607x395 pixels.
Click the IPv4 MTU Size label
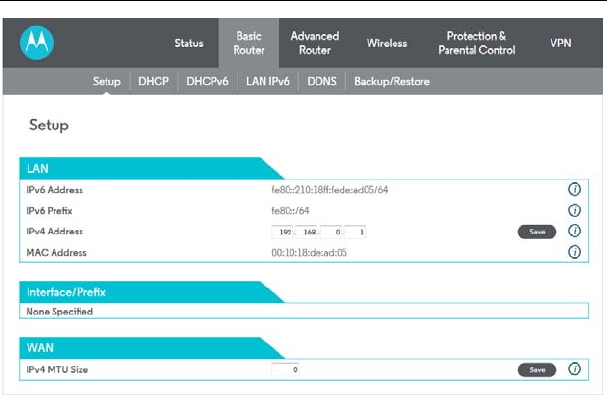click(57, 369)
